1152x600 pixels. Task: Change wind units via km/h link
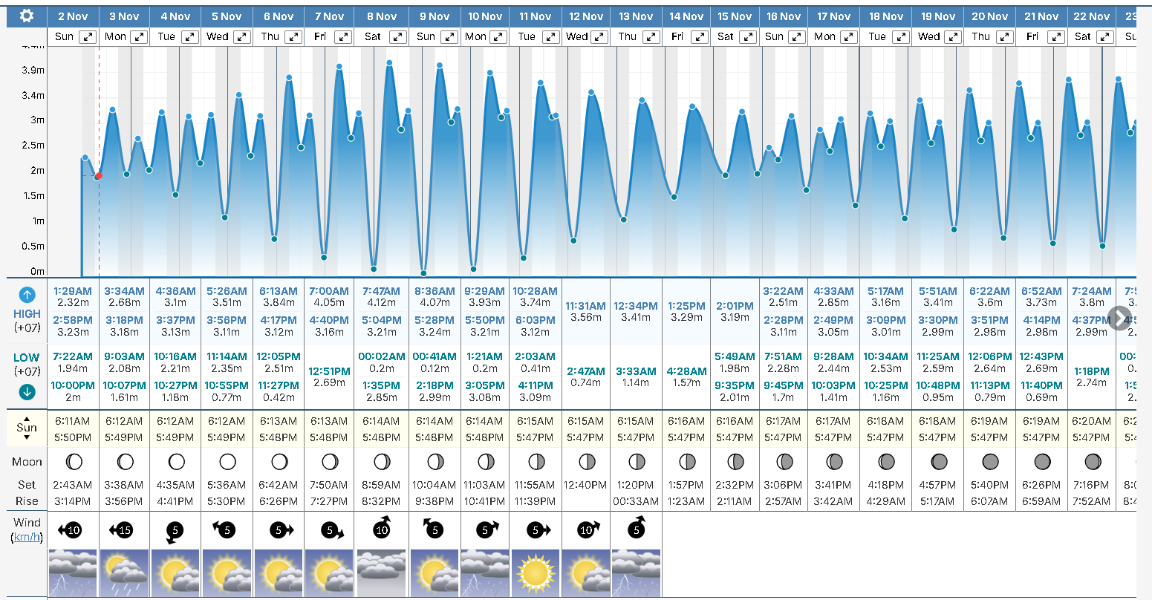(x=27, y=537)
